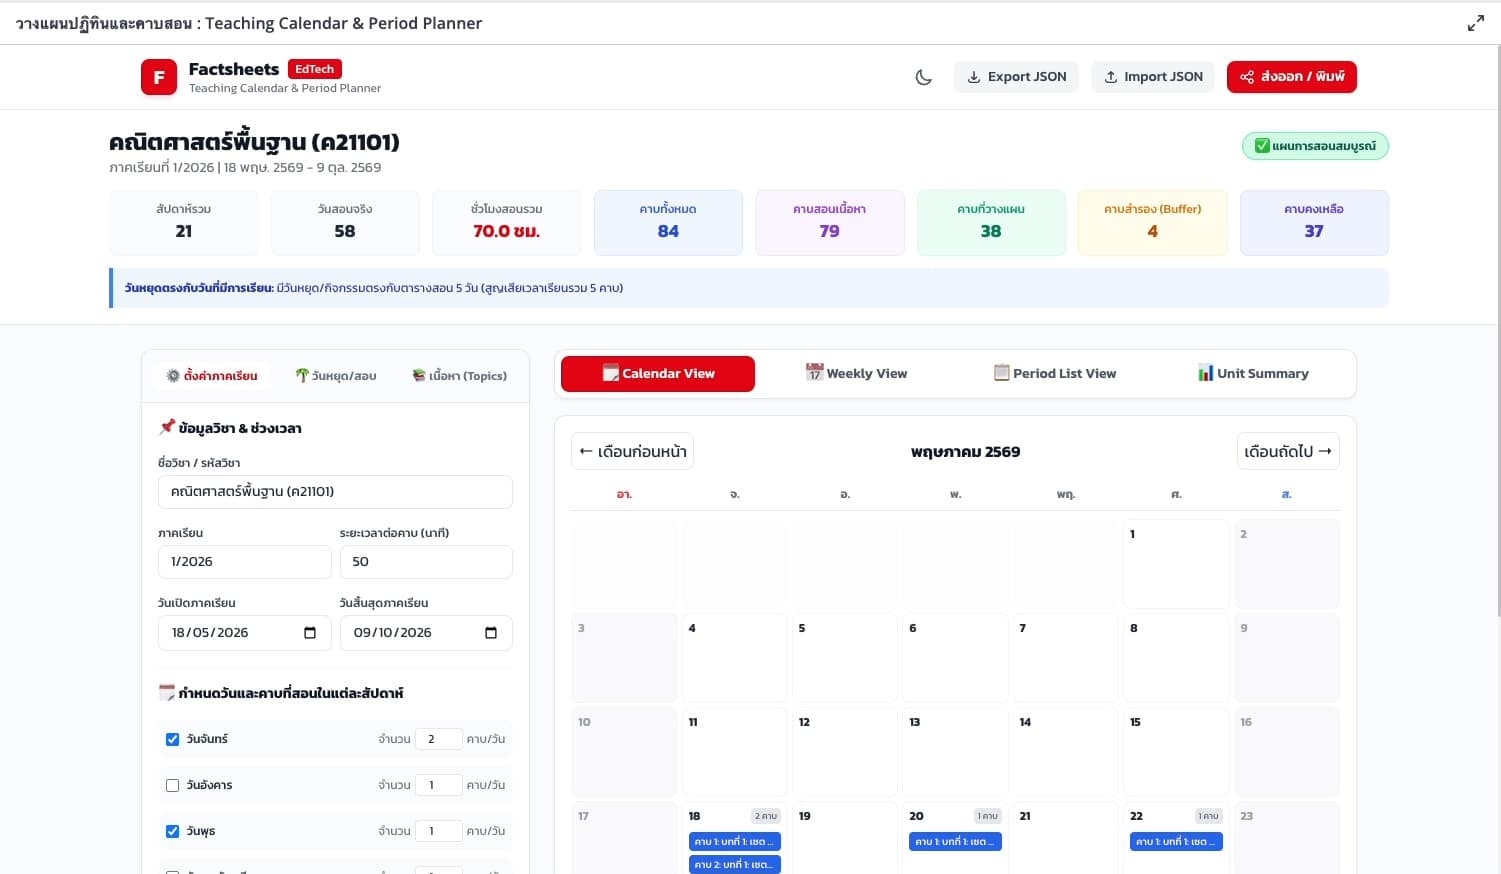Click the fullscreen expand icon

tap(1475, 23)
